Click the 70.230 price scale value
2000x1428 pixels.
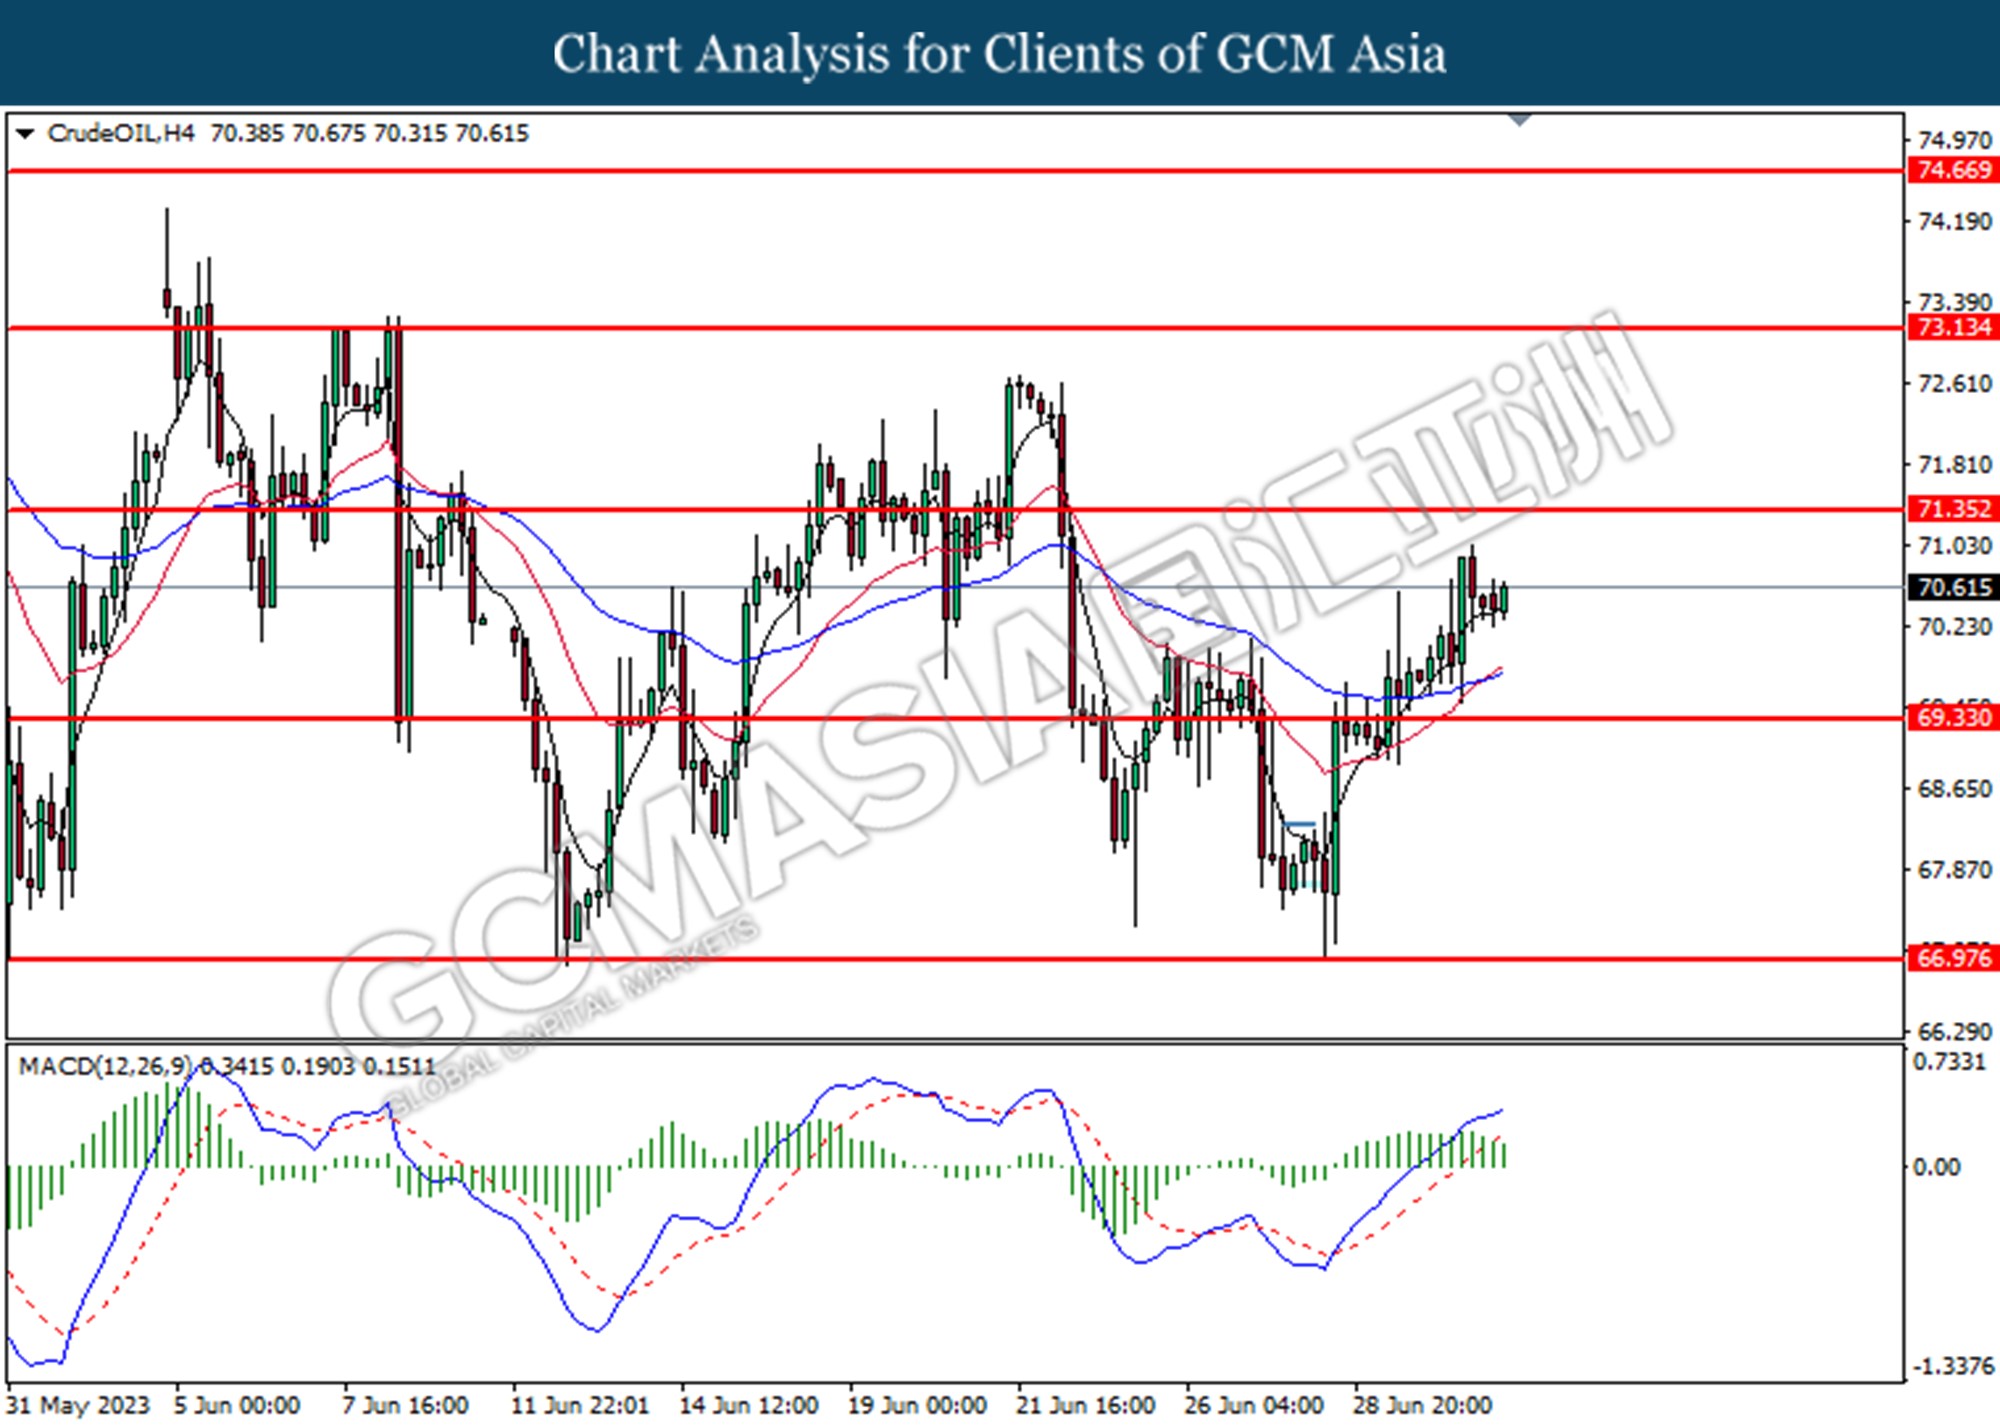(1955, 626)
